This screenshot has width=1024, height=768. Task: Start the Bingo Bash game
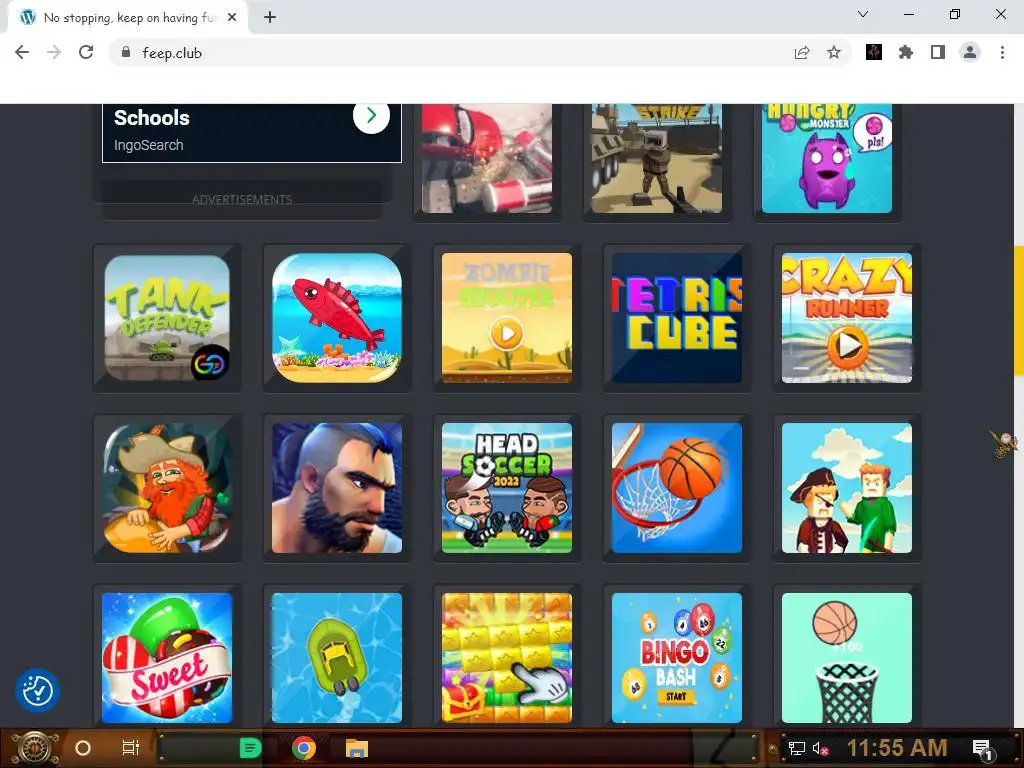click(677, 658)
